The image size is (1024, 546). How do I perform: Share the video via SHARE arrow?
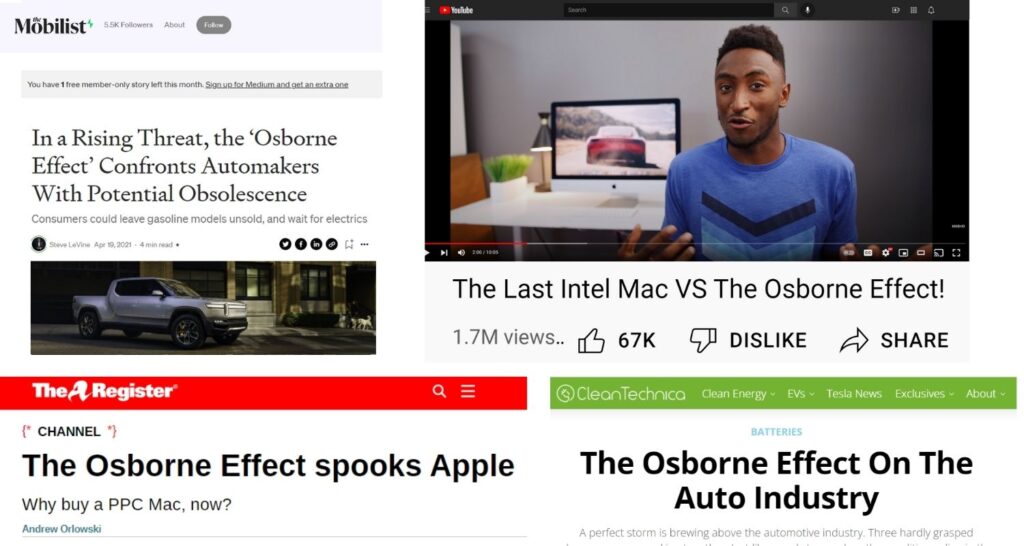pos(854,340)
